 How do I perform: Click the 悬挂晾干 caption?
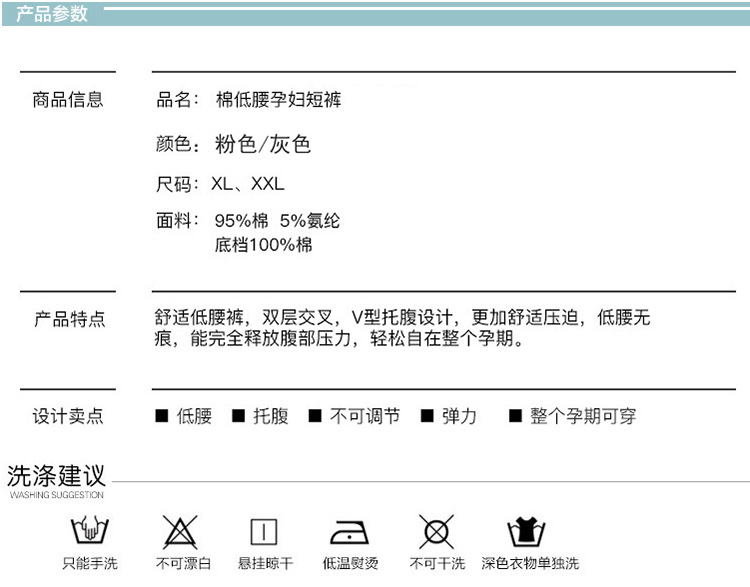(265, 563)
